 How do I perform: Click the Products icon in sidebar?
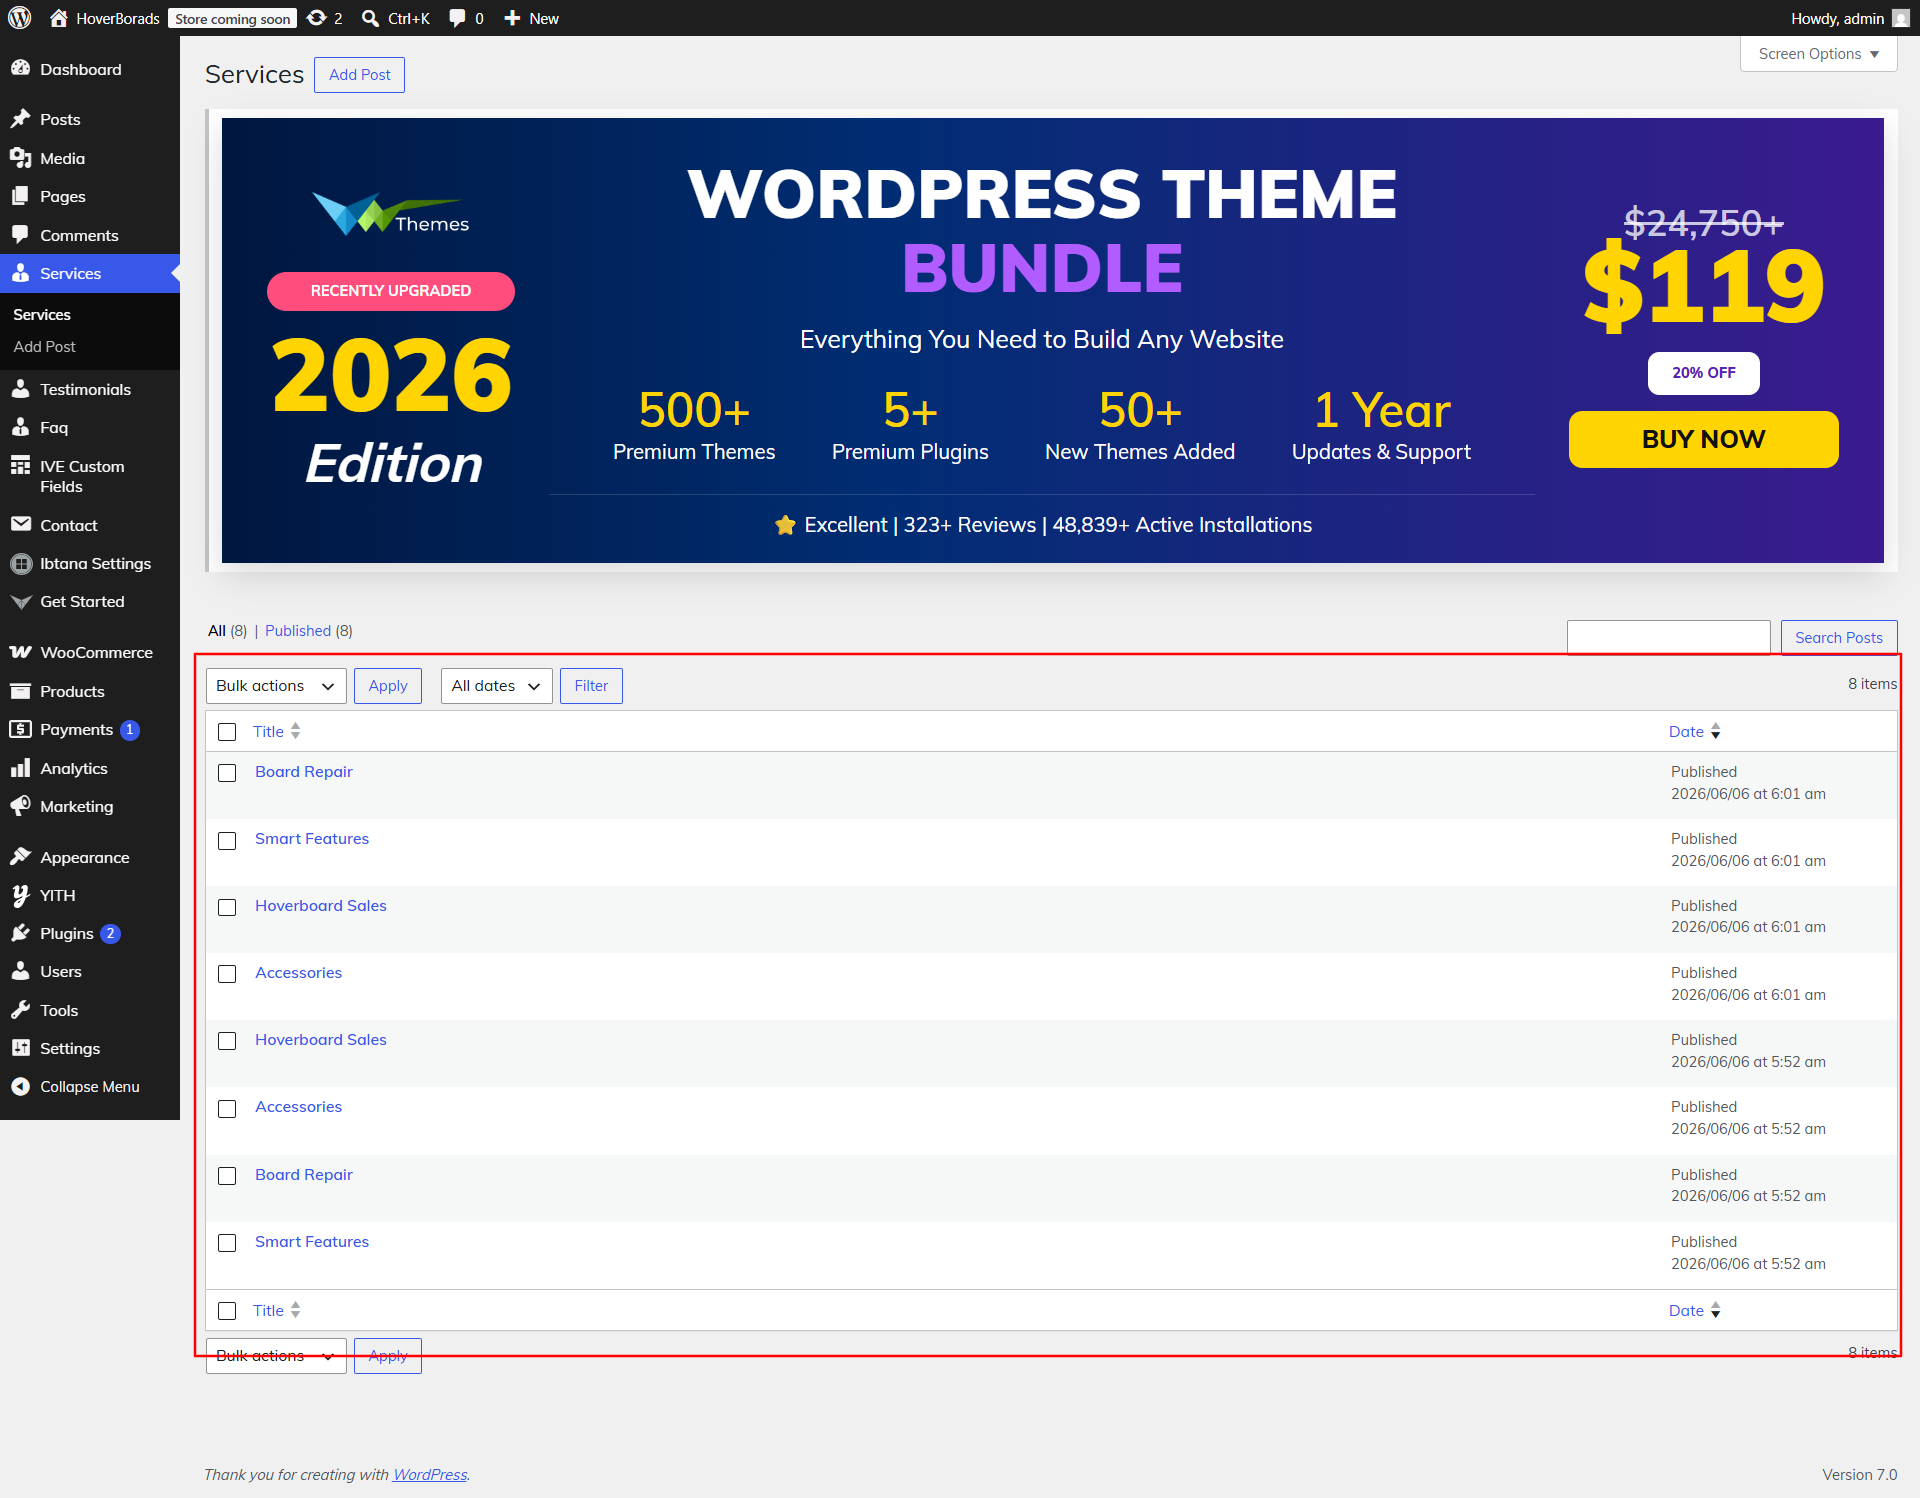(20, 691)
